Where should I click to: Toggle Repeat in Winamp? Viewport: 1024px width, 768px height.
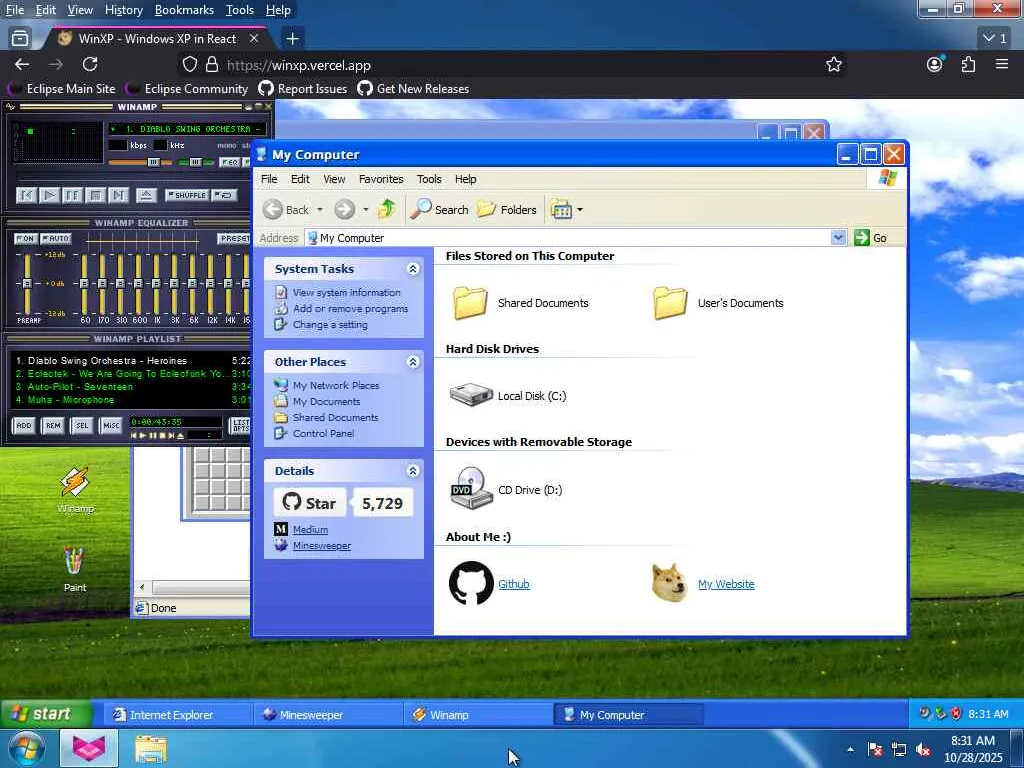(x=225, y=195)
